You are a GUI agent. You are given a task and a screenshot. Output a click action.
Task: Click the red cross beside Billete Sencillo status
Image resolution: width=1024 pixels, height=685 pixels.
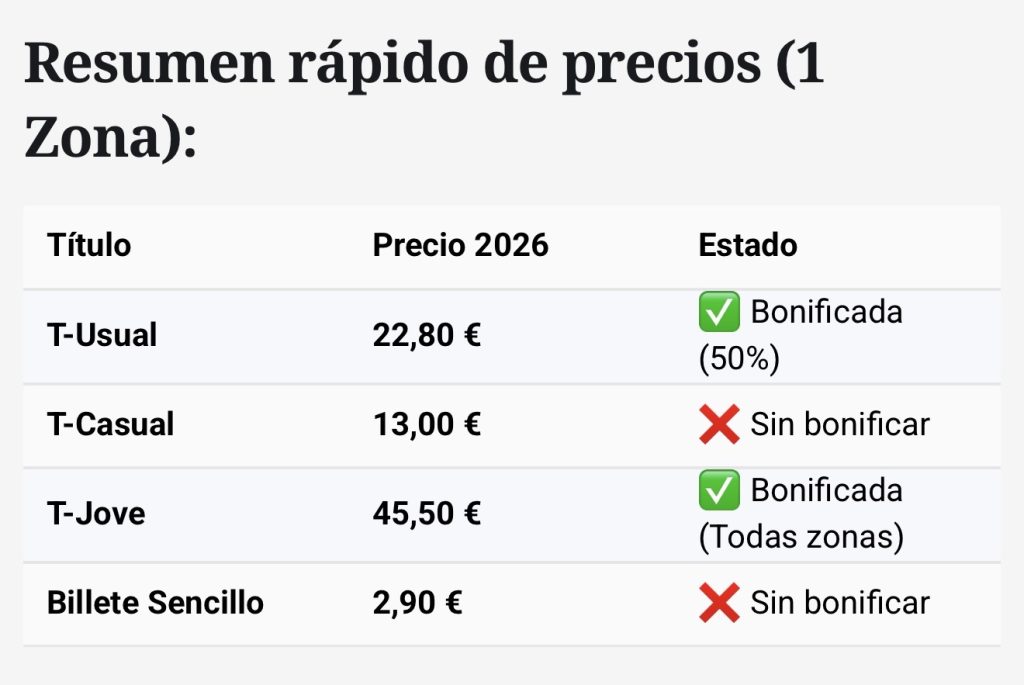click(719, 603)
